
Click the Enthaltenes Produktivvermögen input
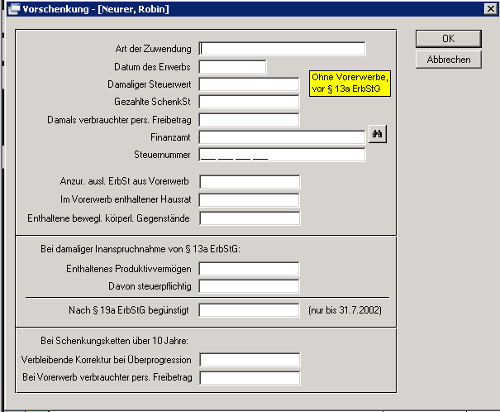(249, 269)
